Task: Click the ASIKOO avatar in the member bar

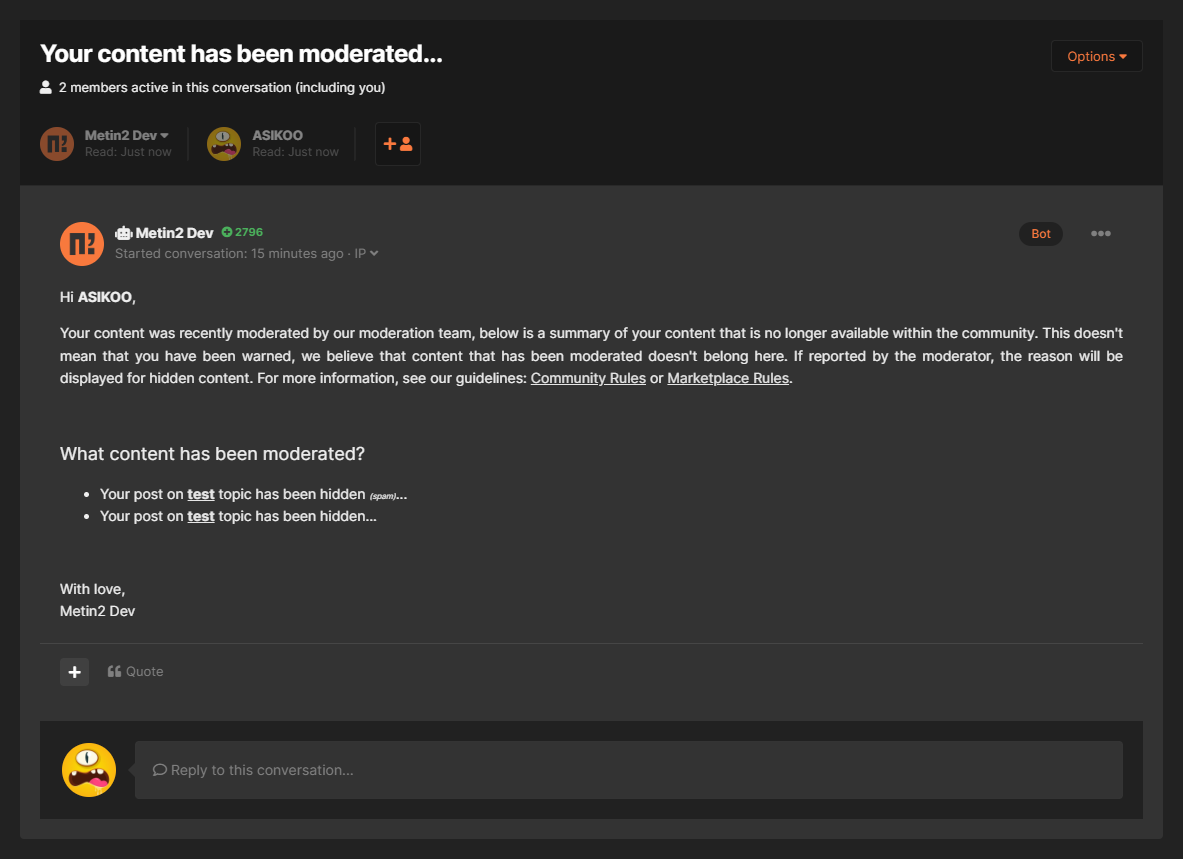Action: [224, 143]
